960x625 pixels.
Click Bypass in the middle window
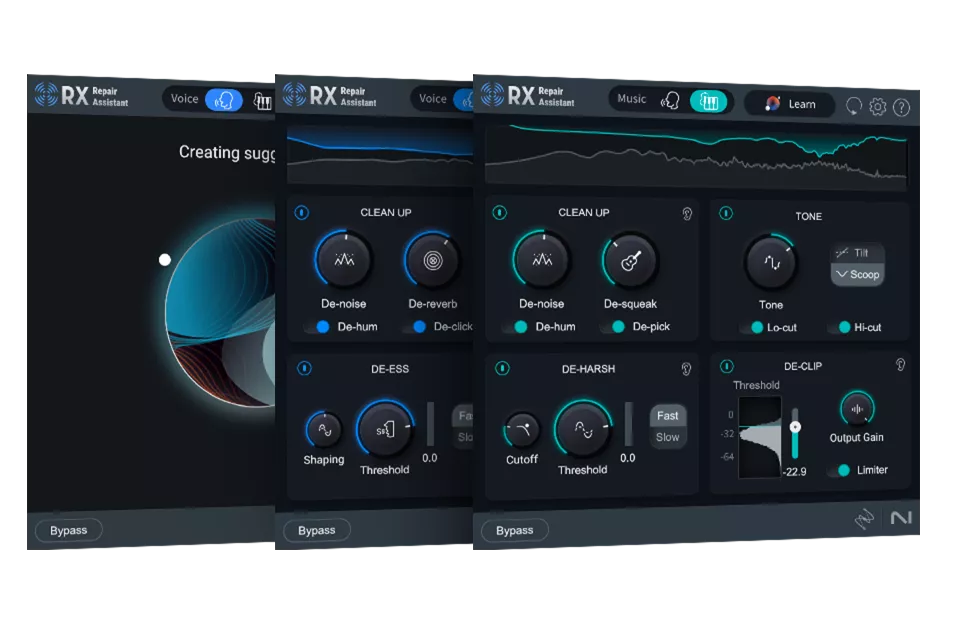pyautogui.click(x=317, y=530)
